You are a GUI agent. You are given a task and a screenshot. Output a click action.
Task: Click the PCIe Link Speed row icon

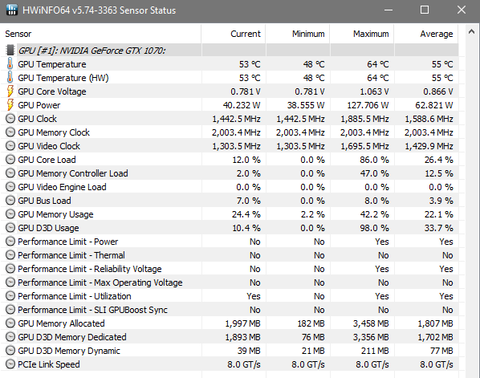tap(10, 364)
